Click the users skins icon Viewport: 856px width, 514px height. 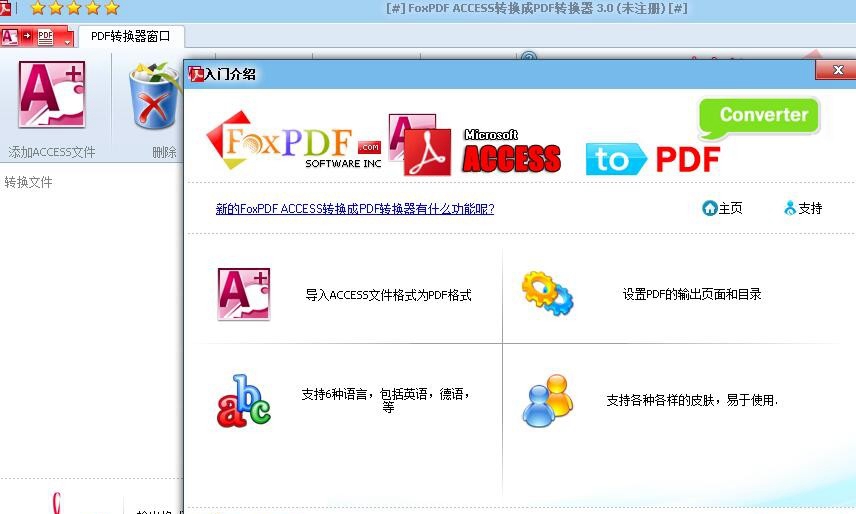click(x=548, y=401)
